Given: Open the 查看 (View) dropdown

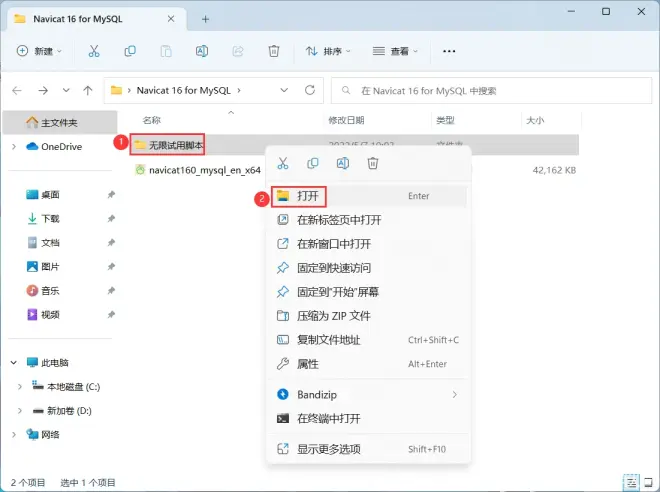Looking at the screenshot, I should click(x=395, y=51).
